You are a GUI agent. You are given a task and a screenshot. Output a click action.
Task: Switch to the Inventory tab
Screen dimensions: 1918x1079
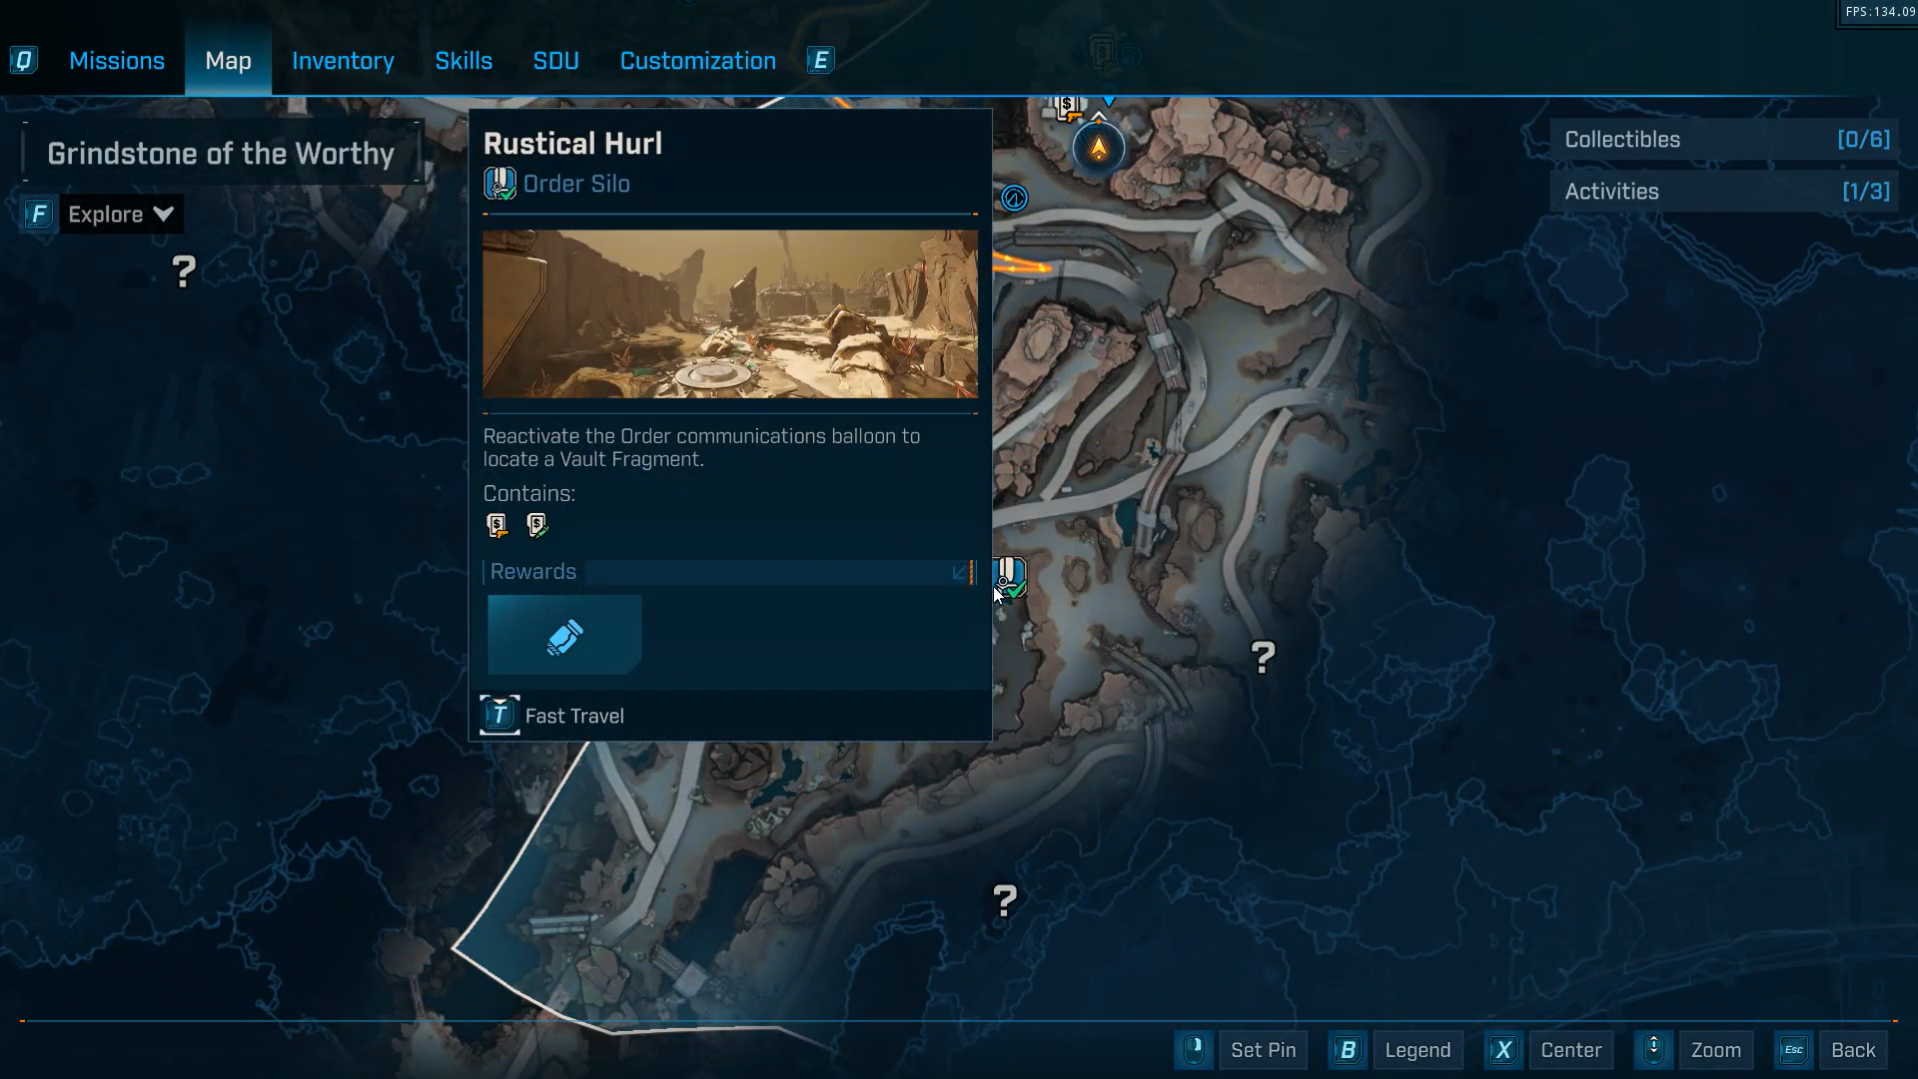click(342, 61)
